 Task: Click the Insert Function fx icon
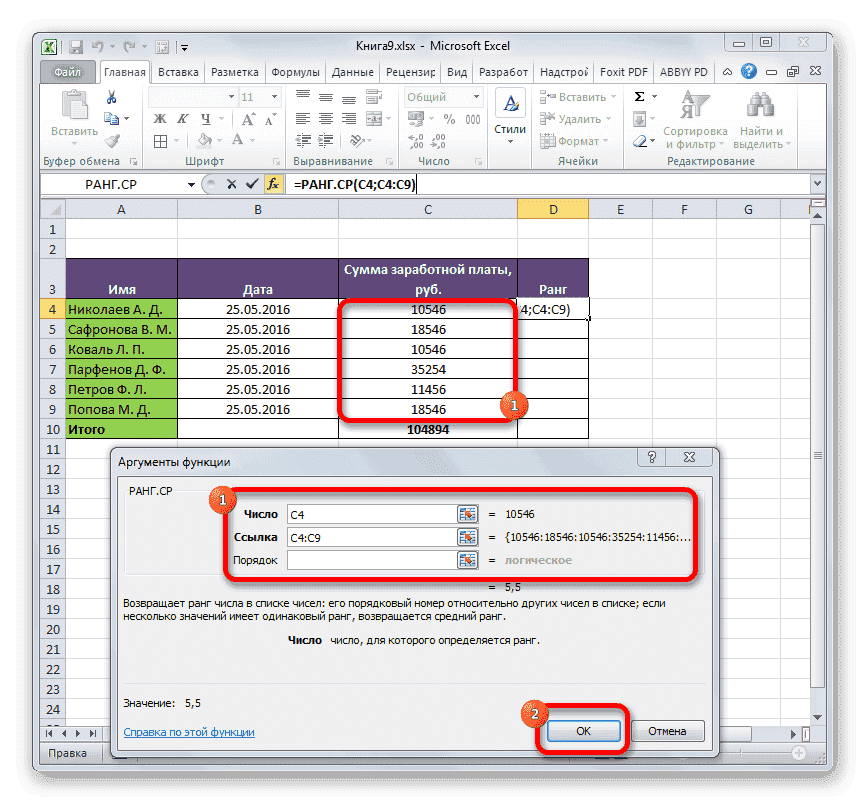point(275,184)
